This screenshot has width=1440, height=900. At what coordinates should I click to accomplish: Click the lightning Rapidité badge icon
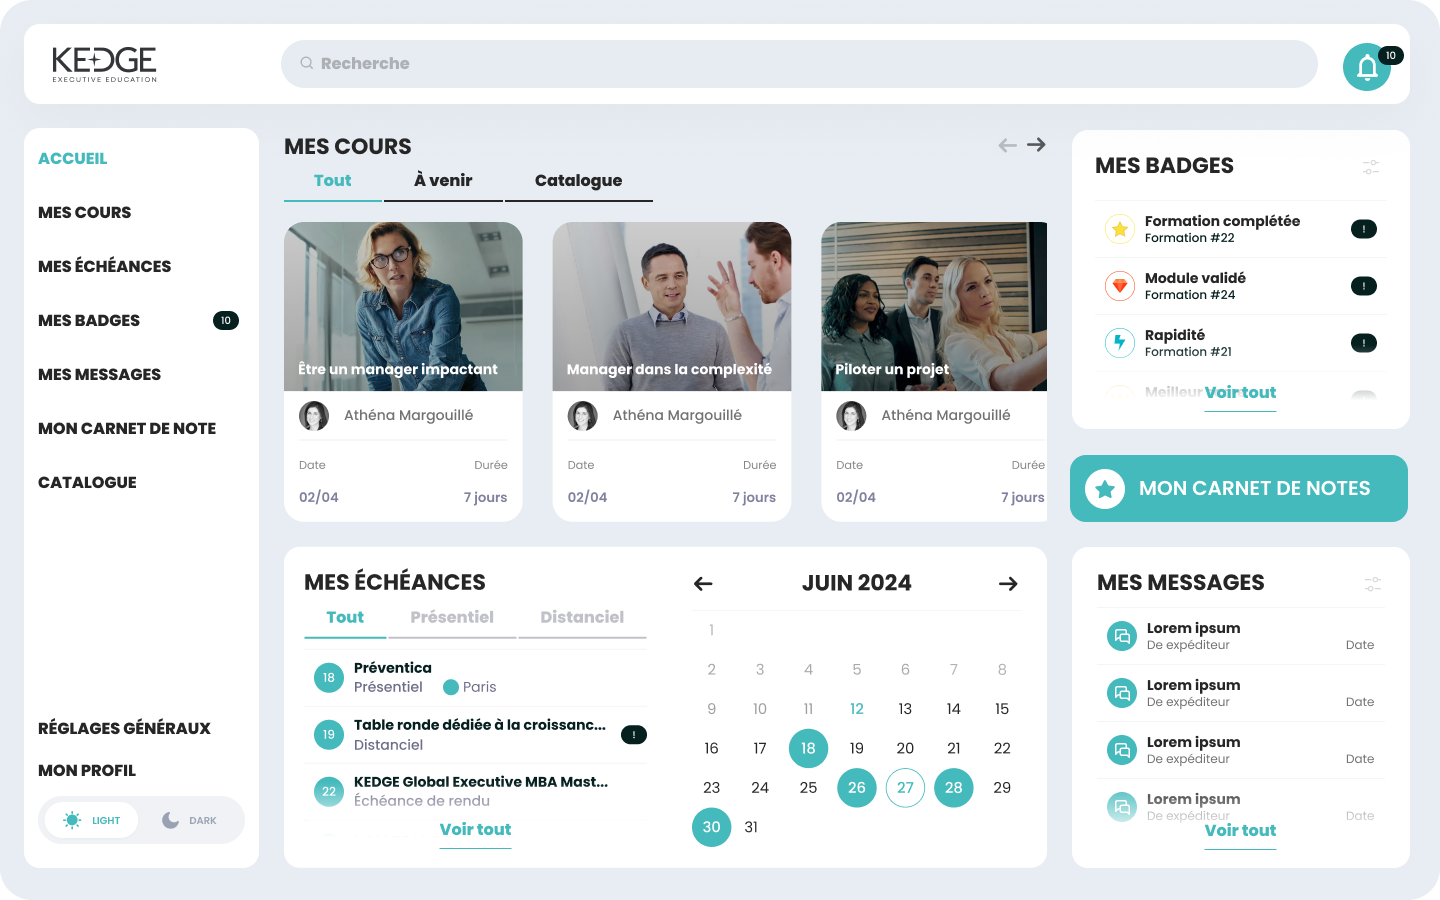(x=1120, y=343)
